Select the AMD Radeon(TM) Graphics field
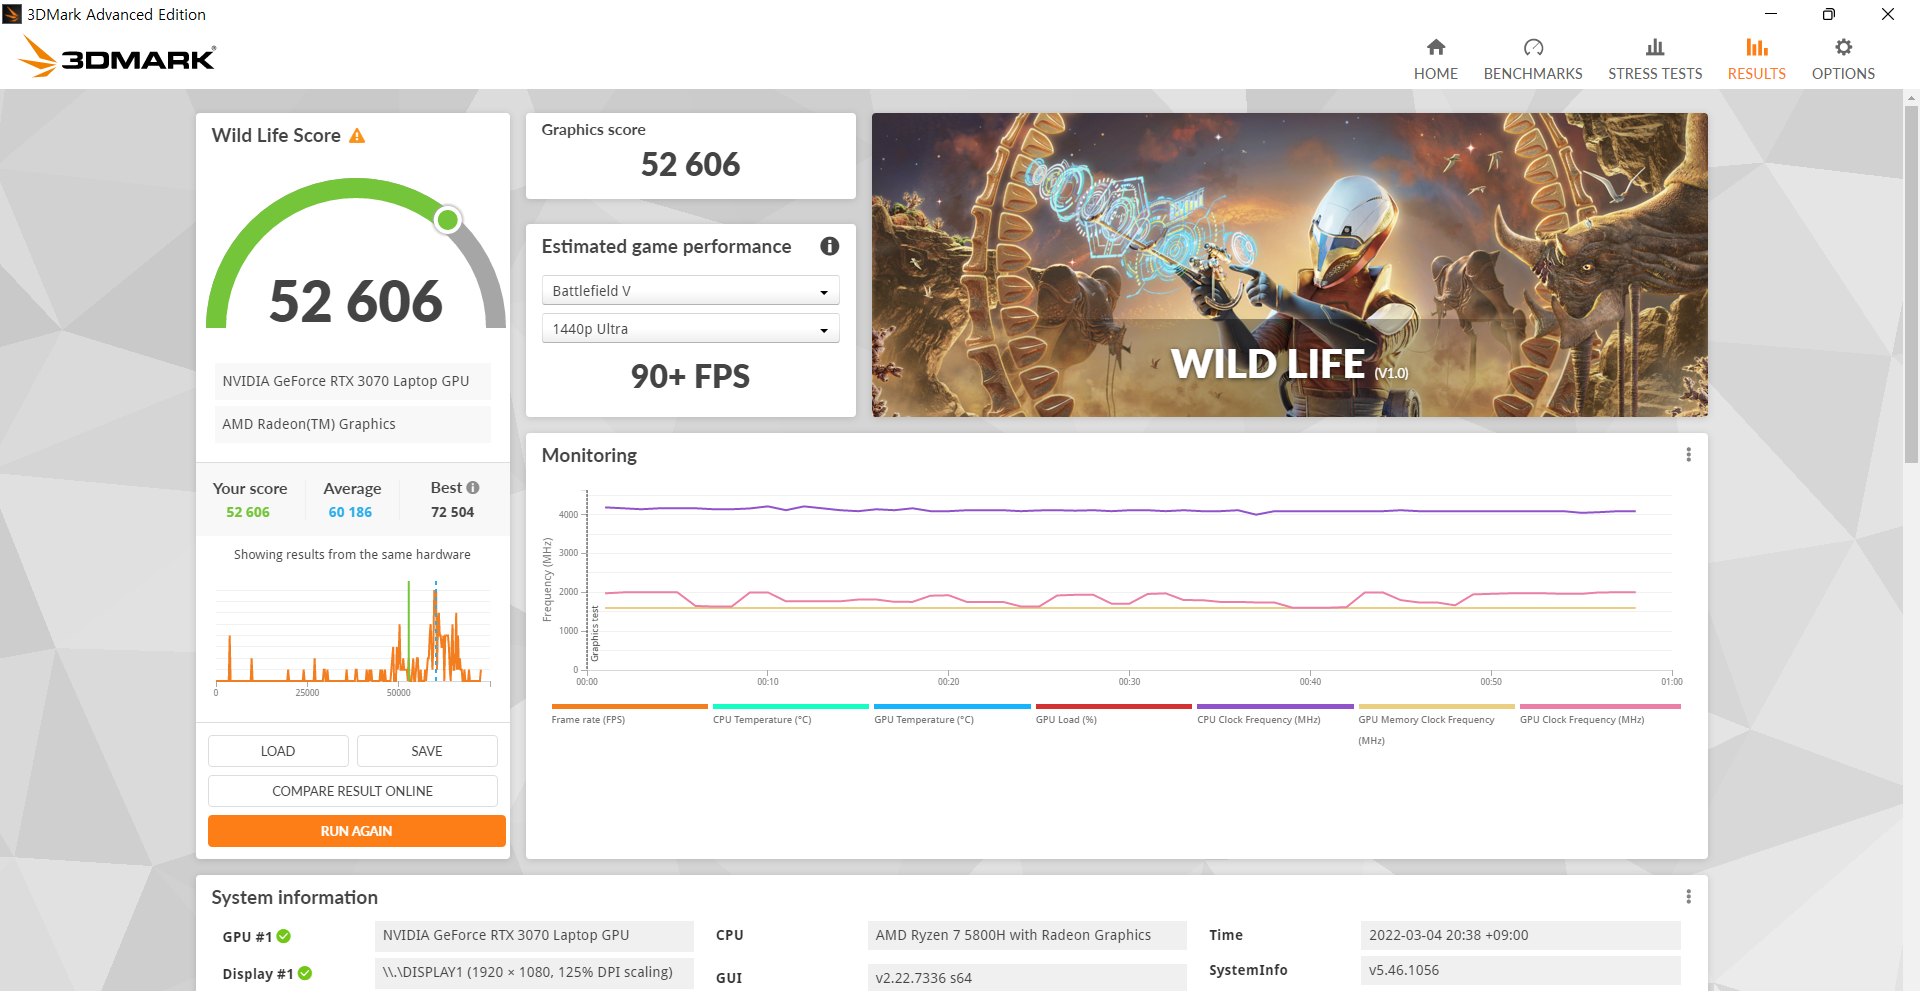The width and height of the screenshot is (1920, 991). 352,424
